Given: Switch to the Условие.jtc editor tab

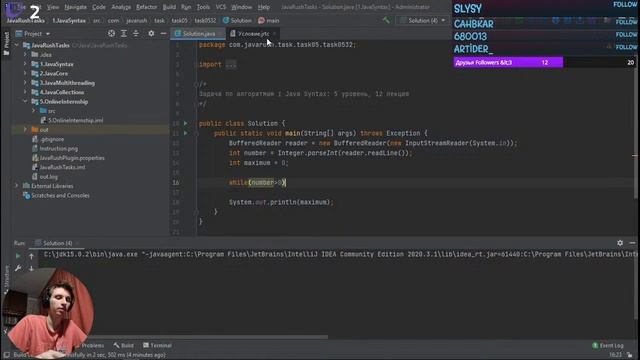Looking at the screenshot, I should point(253,33).
